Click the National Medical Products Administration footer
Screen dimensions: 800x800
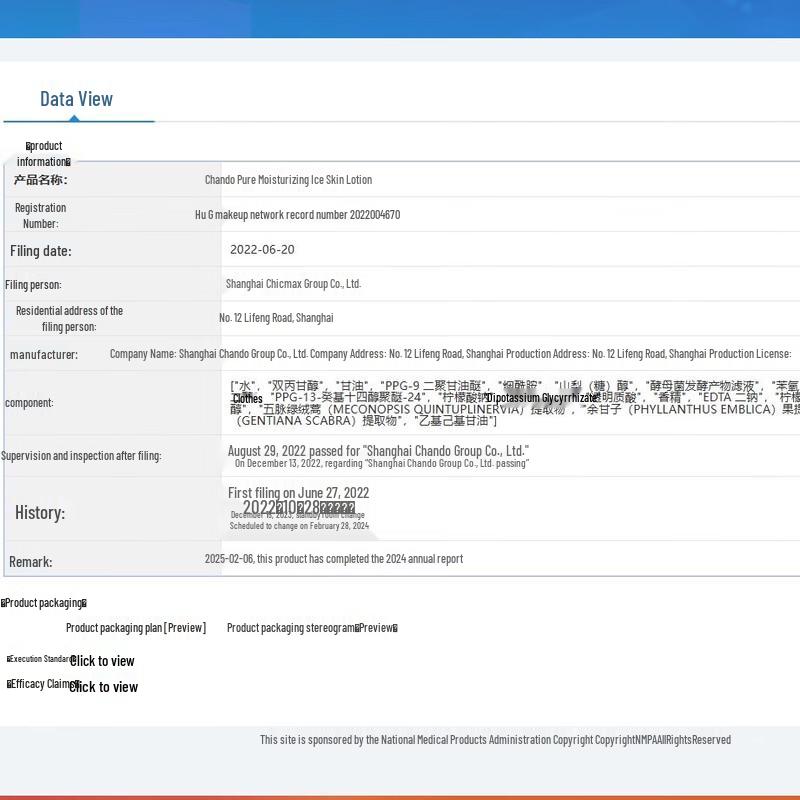click(495, 740)
